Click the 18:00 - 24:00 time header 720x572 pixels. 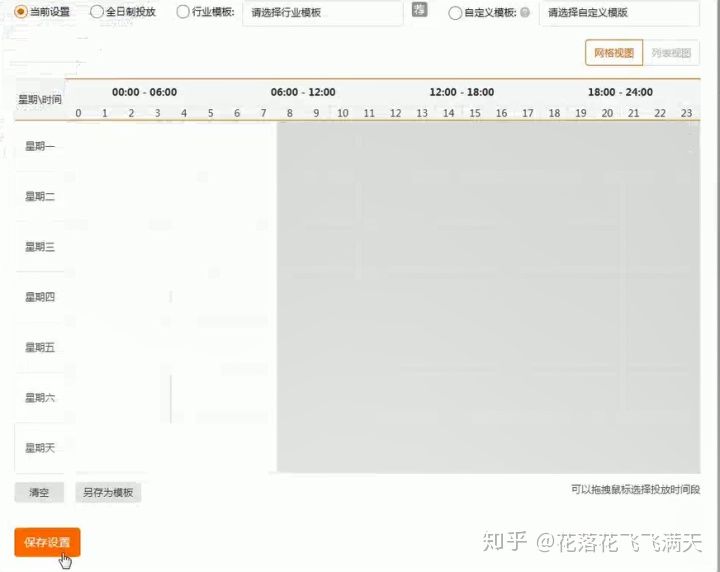(620, 92)
